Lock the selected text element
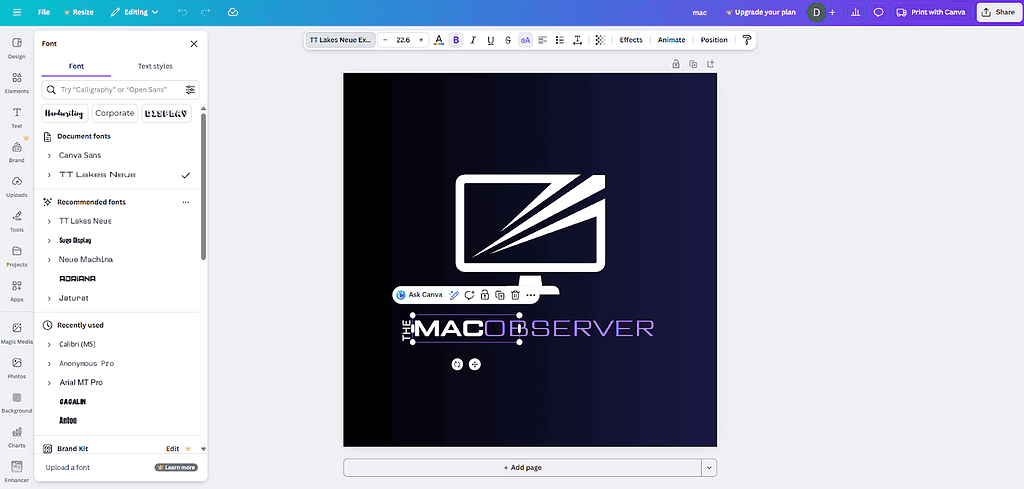 [x=484, y=295]
